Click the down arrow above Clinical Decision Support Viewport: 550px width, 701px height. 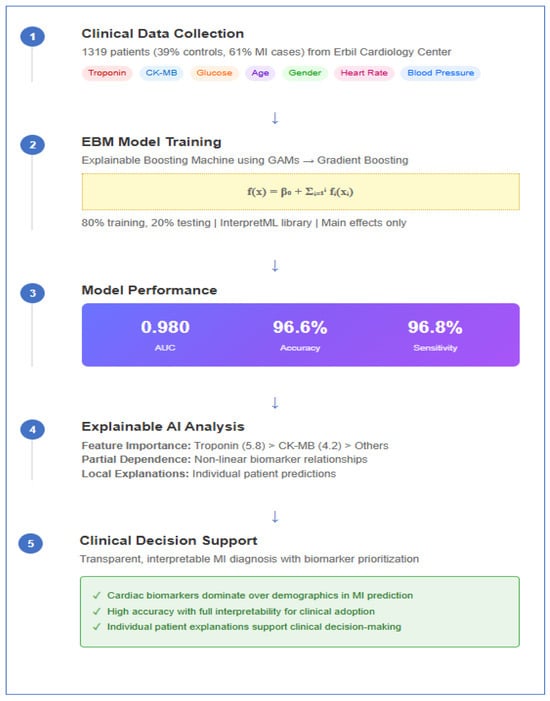[275, 517]
